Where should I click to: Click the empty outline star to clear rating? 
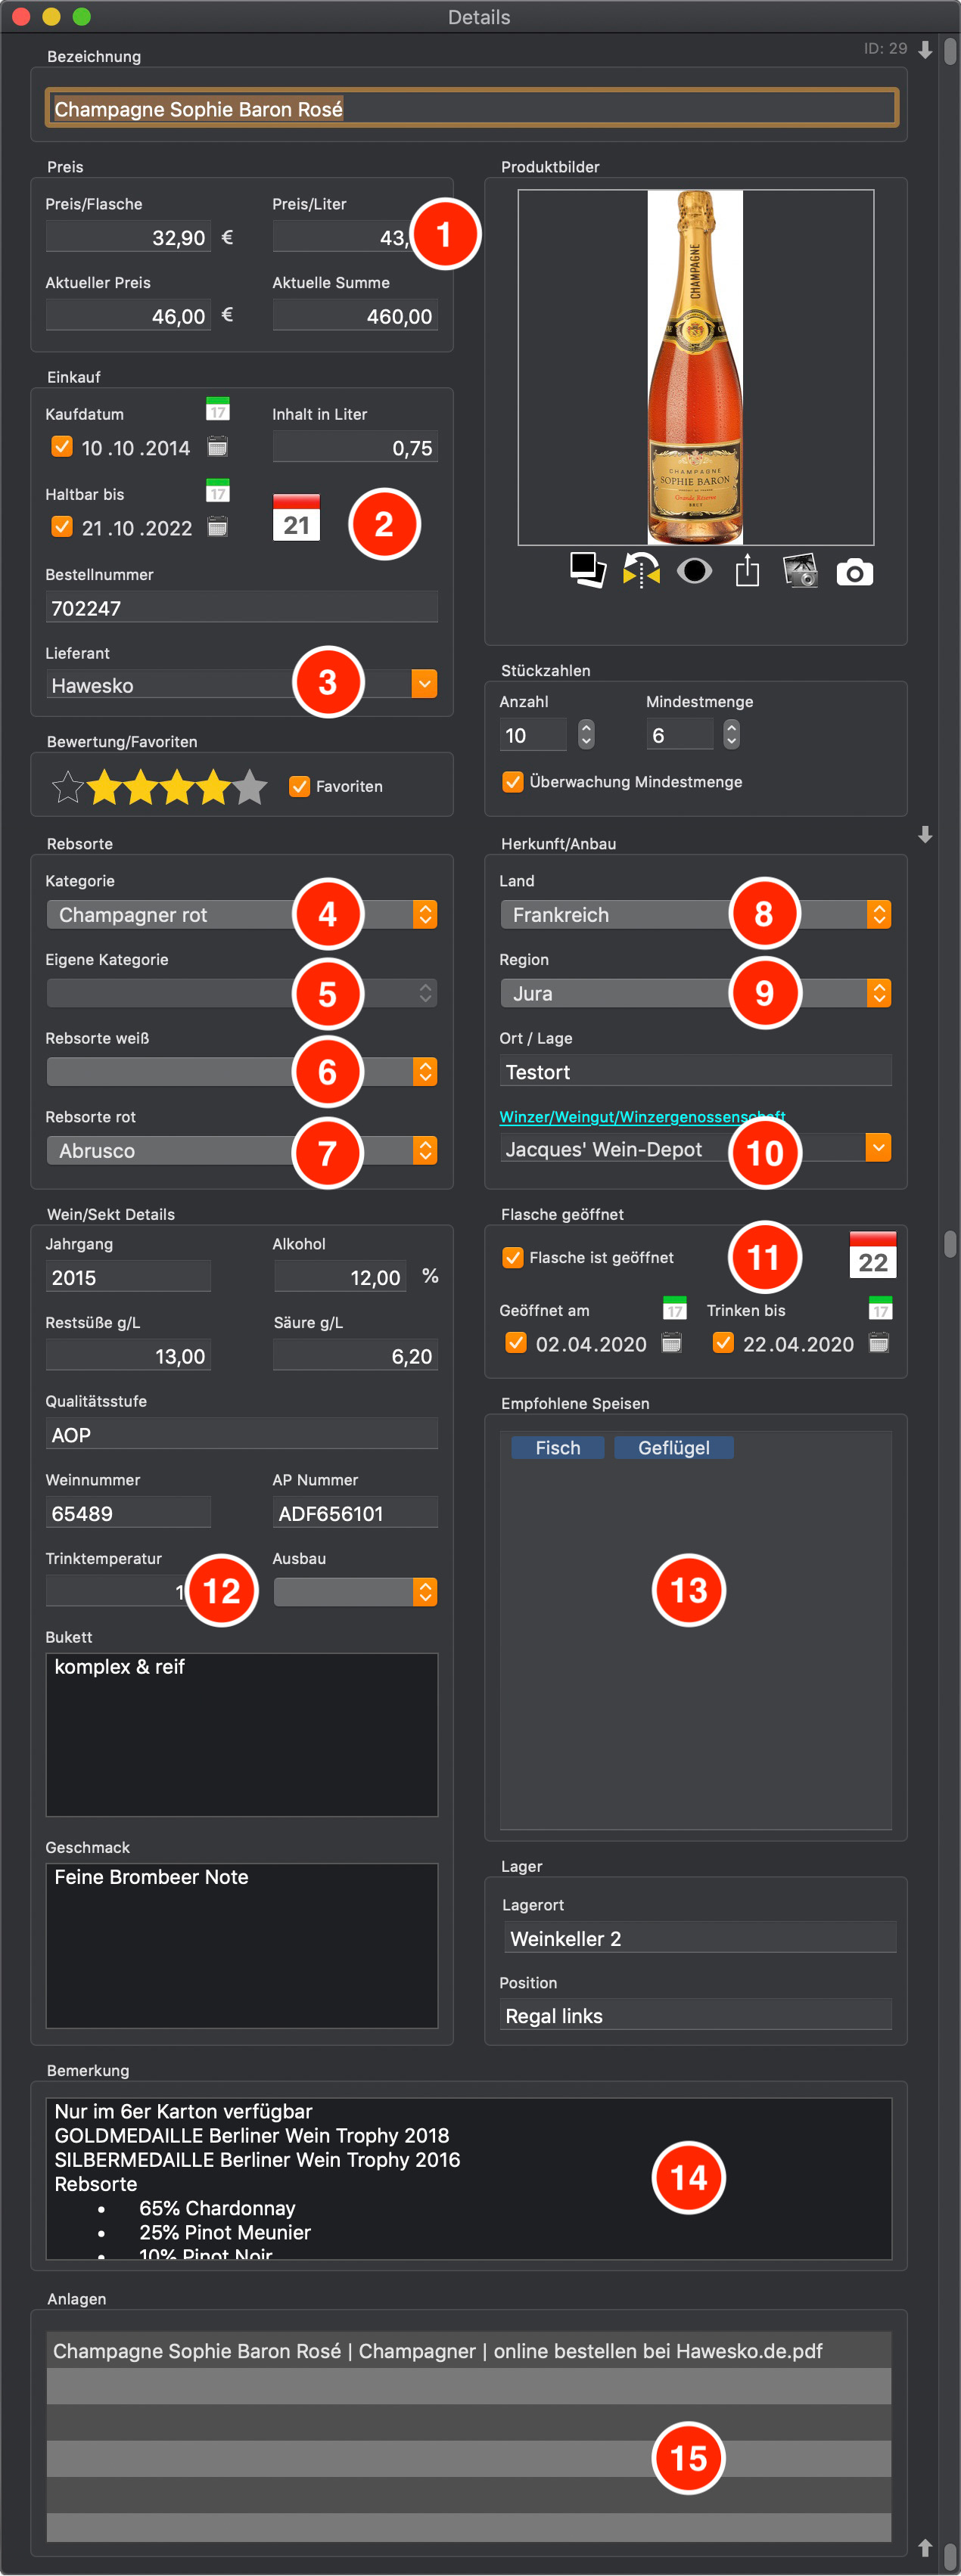pyautogui.click(x=67, y=787)
